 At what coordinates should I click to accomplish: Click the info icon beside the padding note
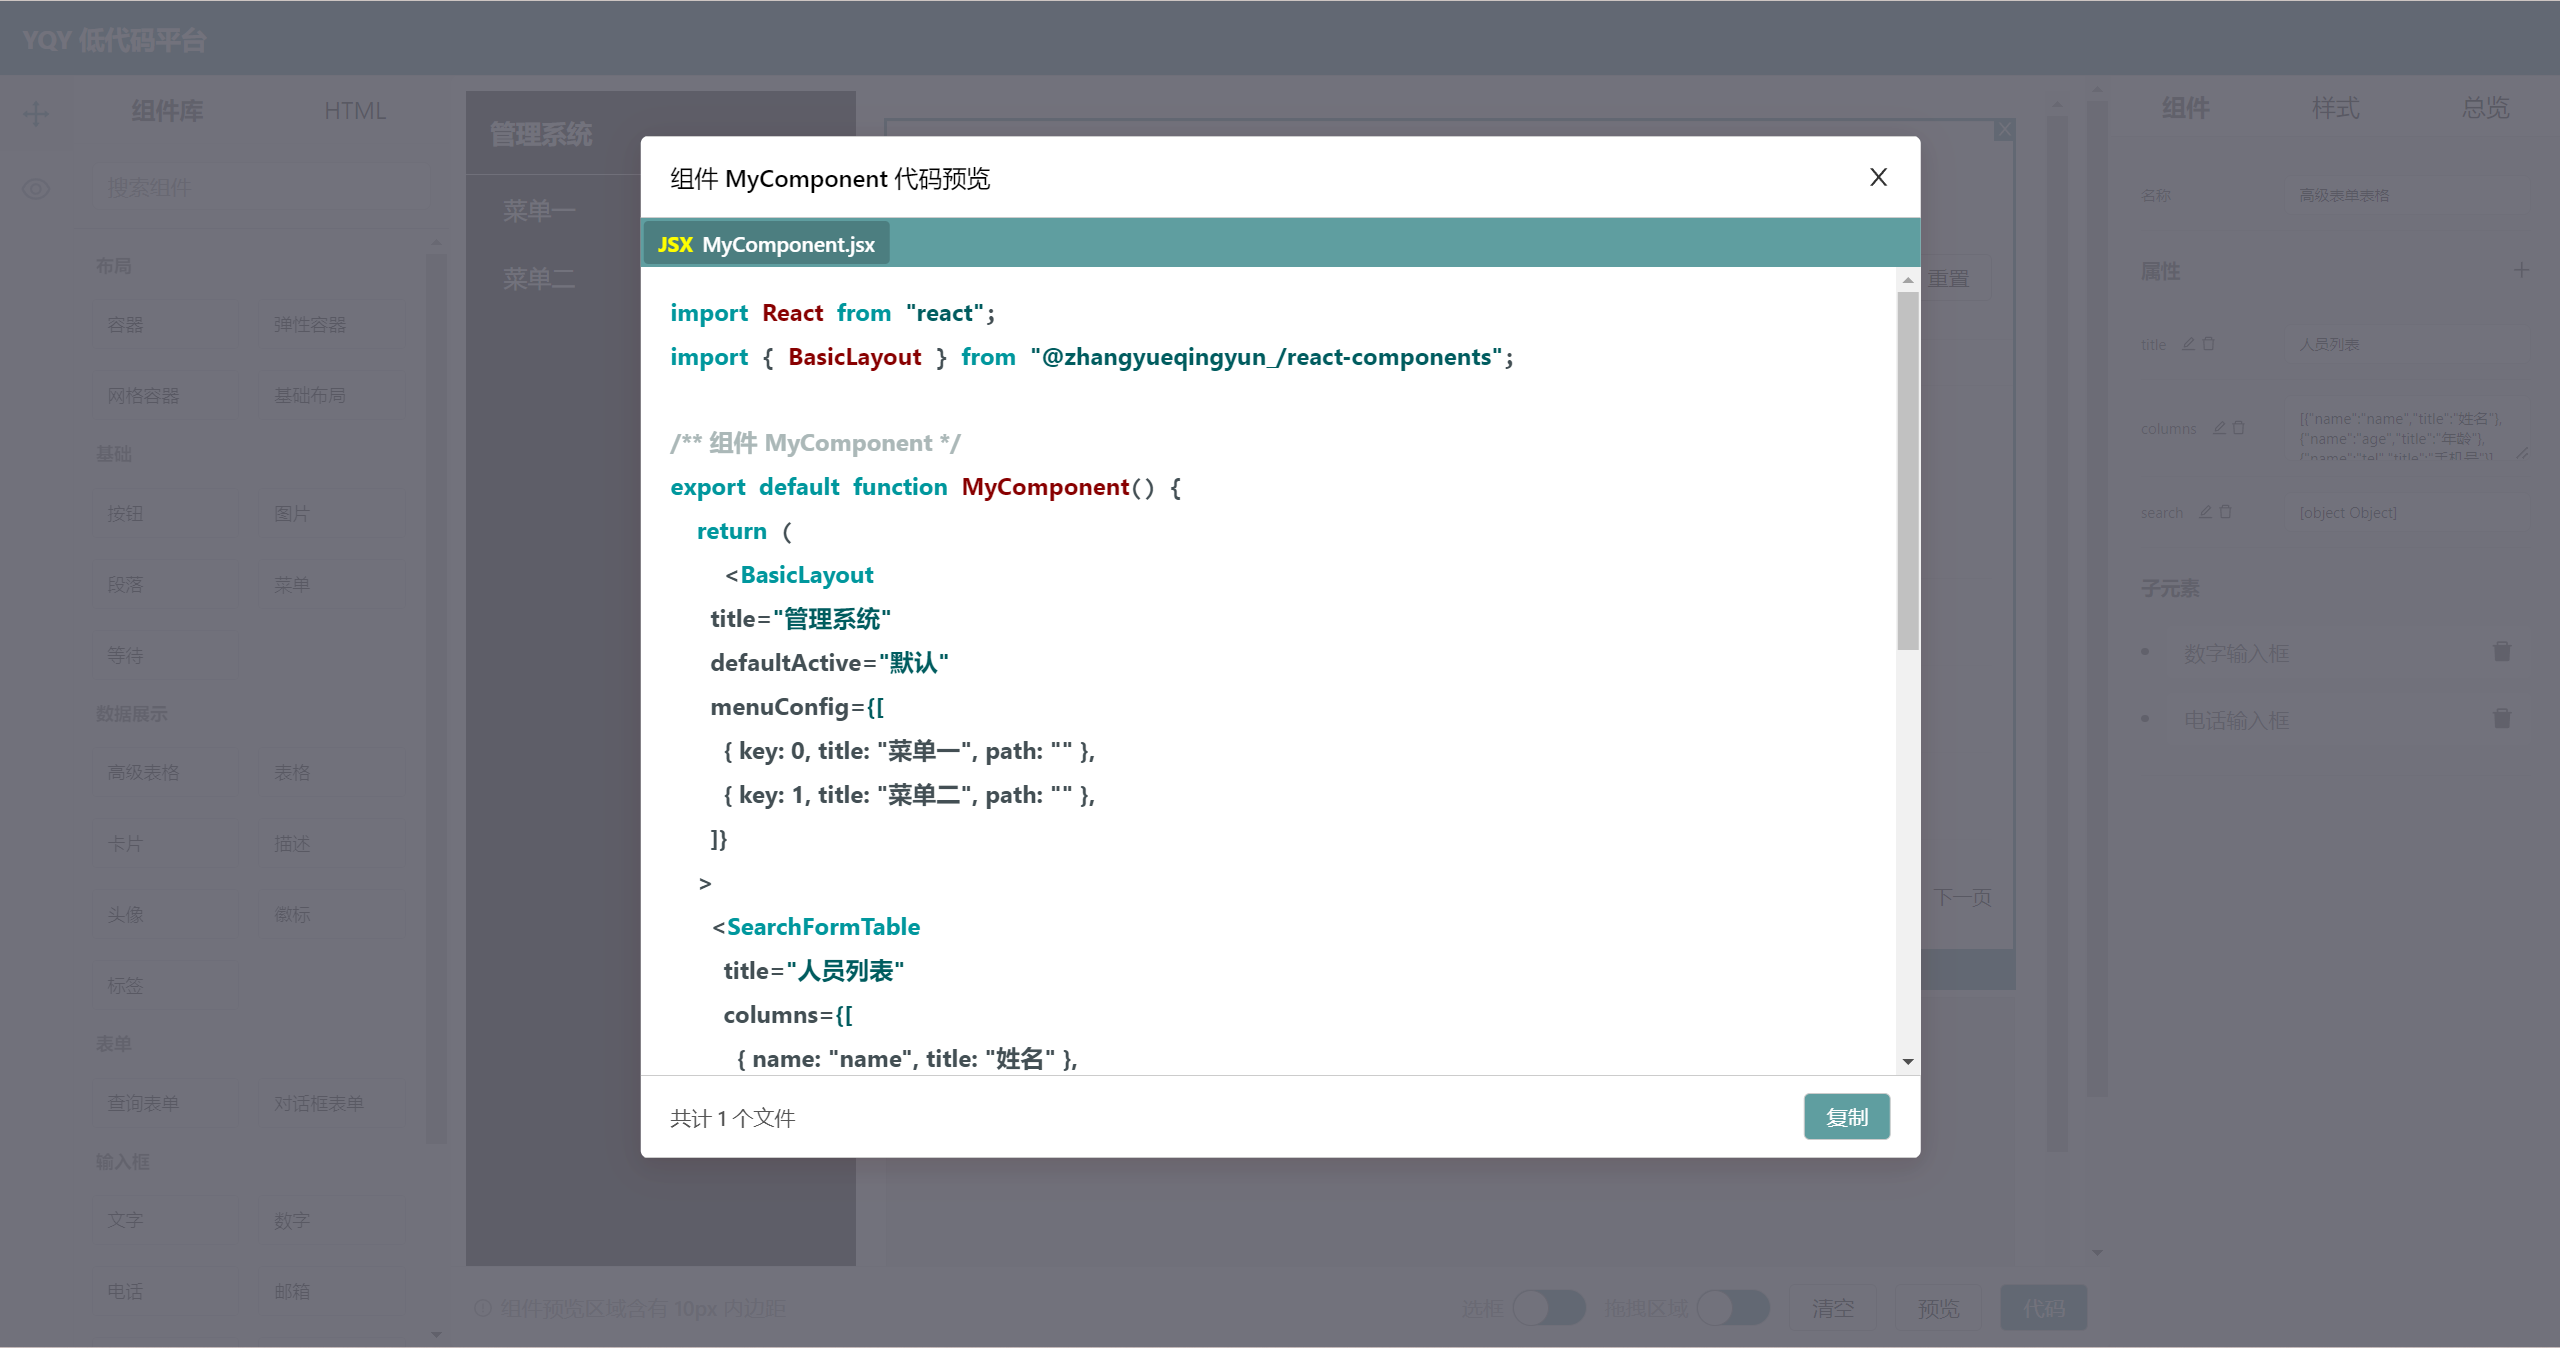point(483,1308)
